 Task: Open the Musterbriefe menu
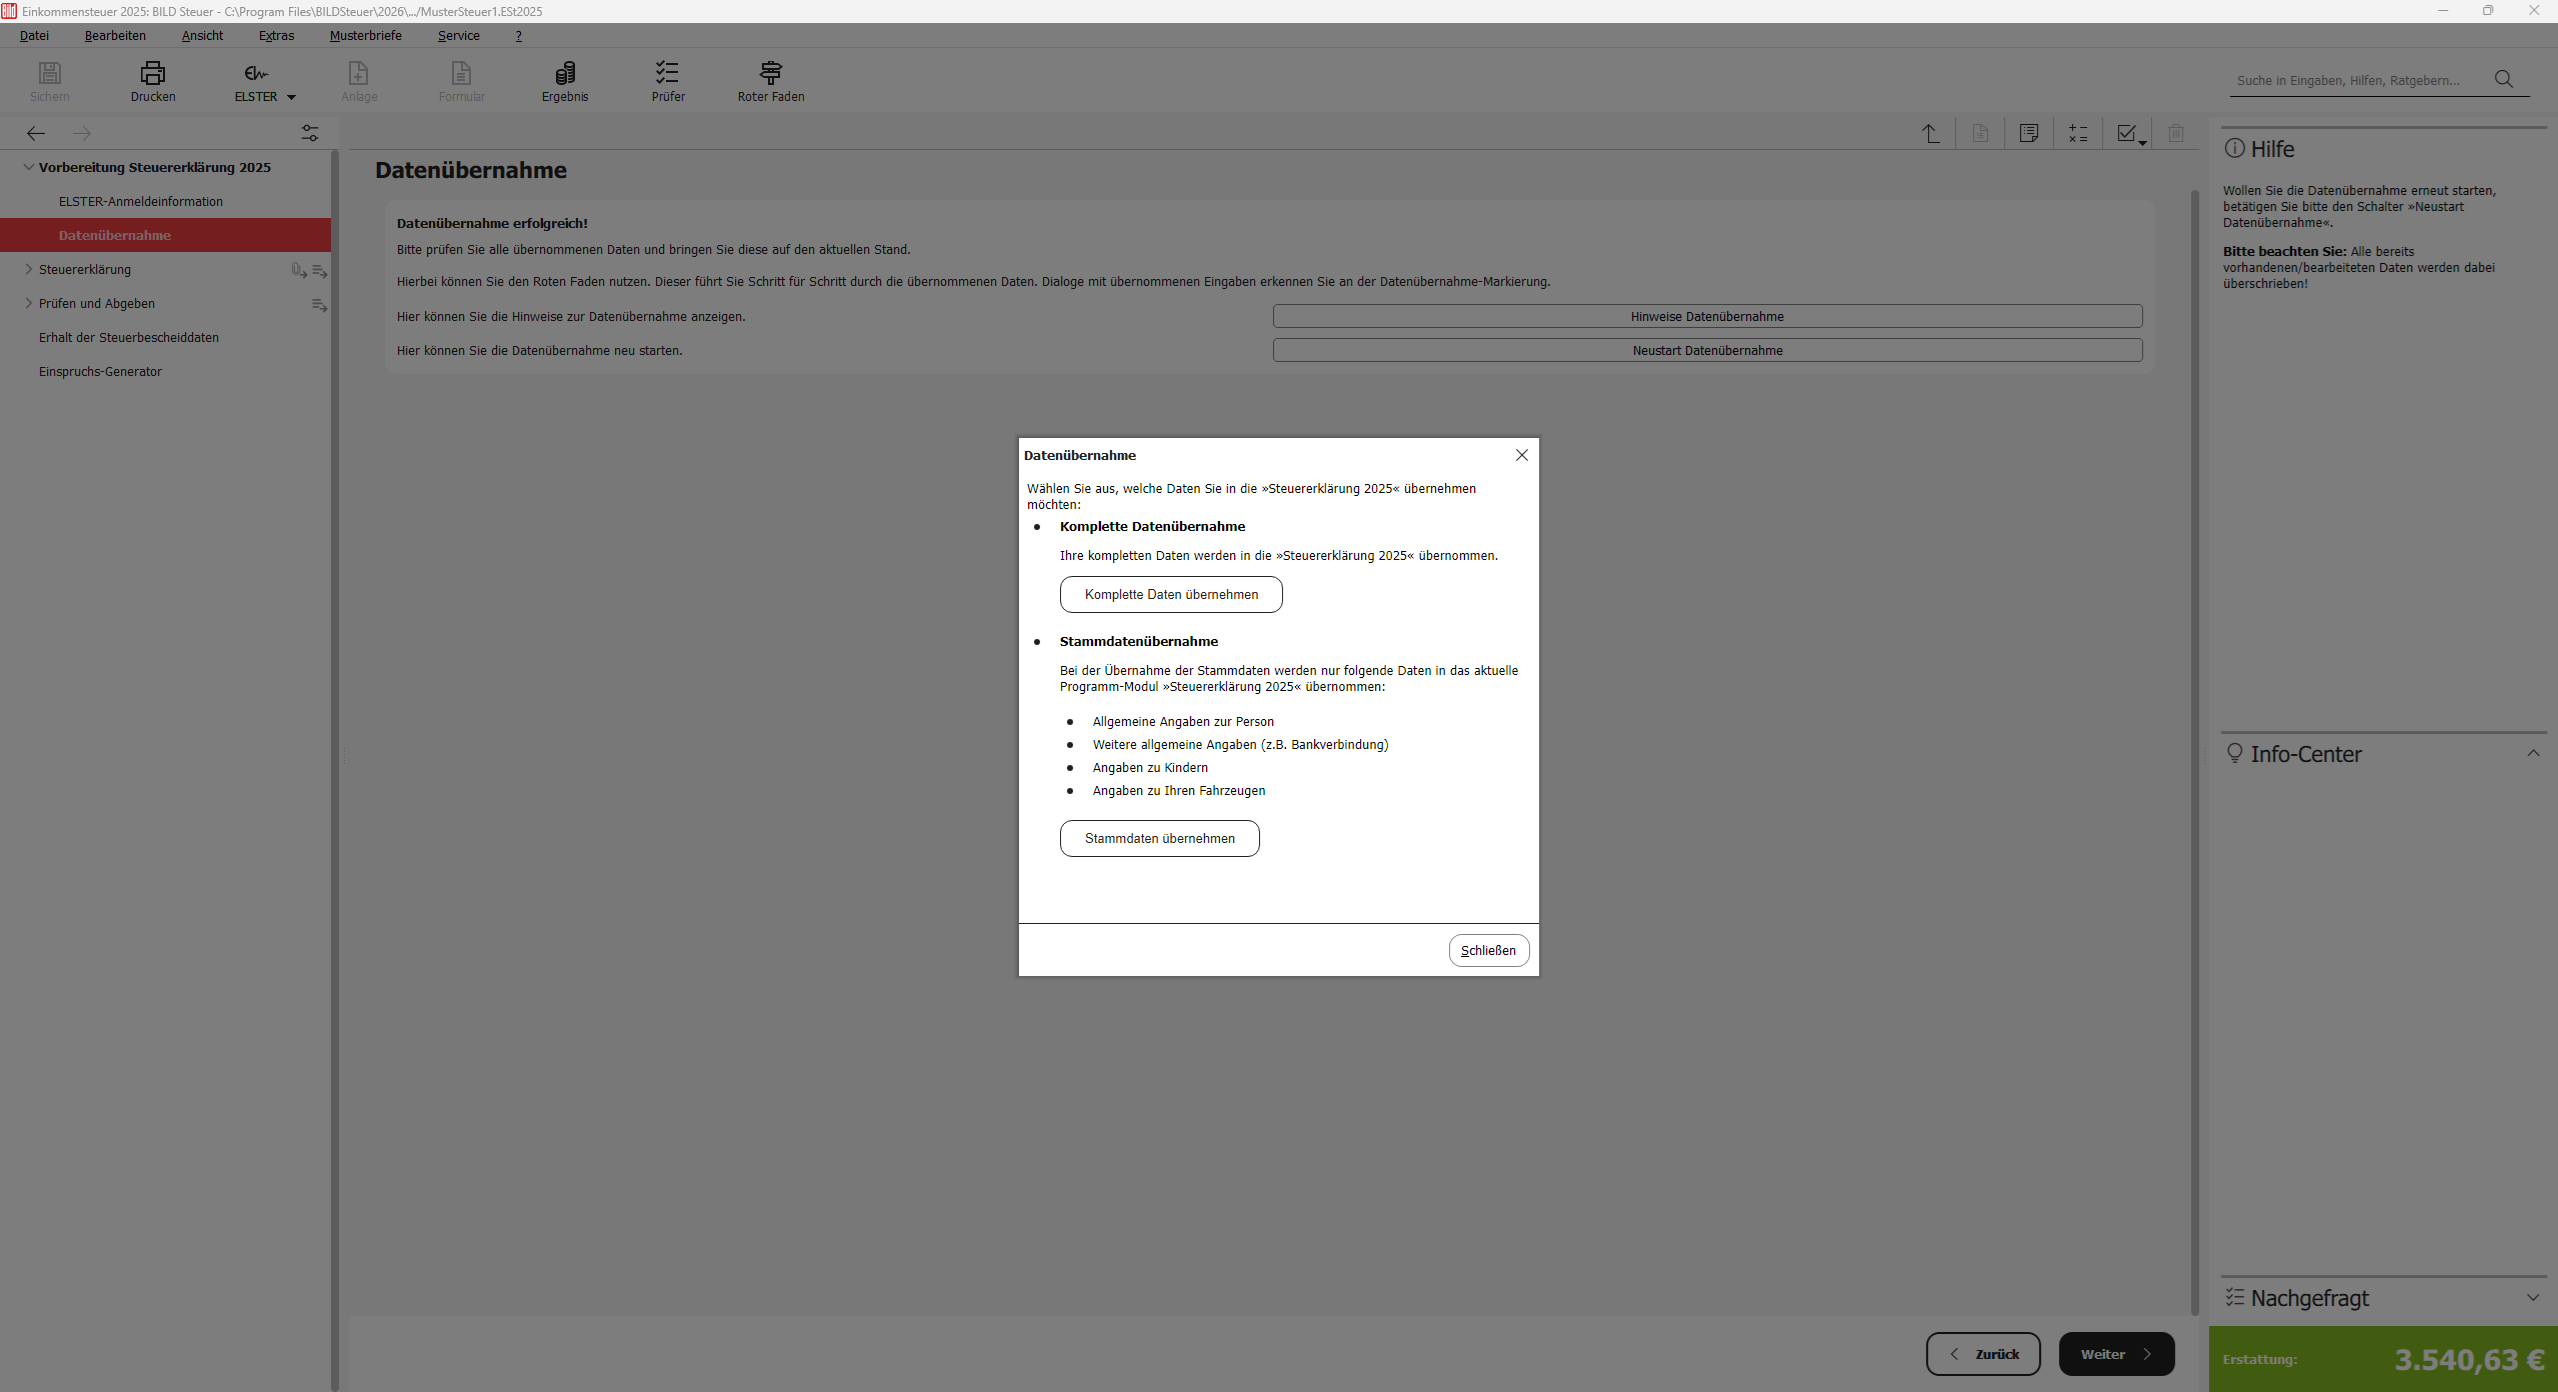coord(365,35)
